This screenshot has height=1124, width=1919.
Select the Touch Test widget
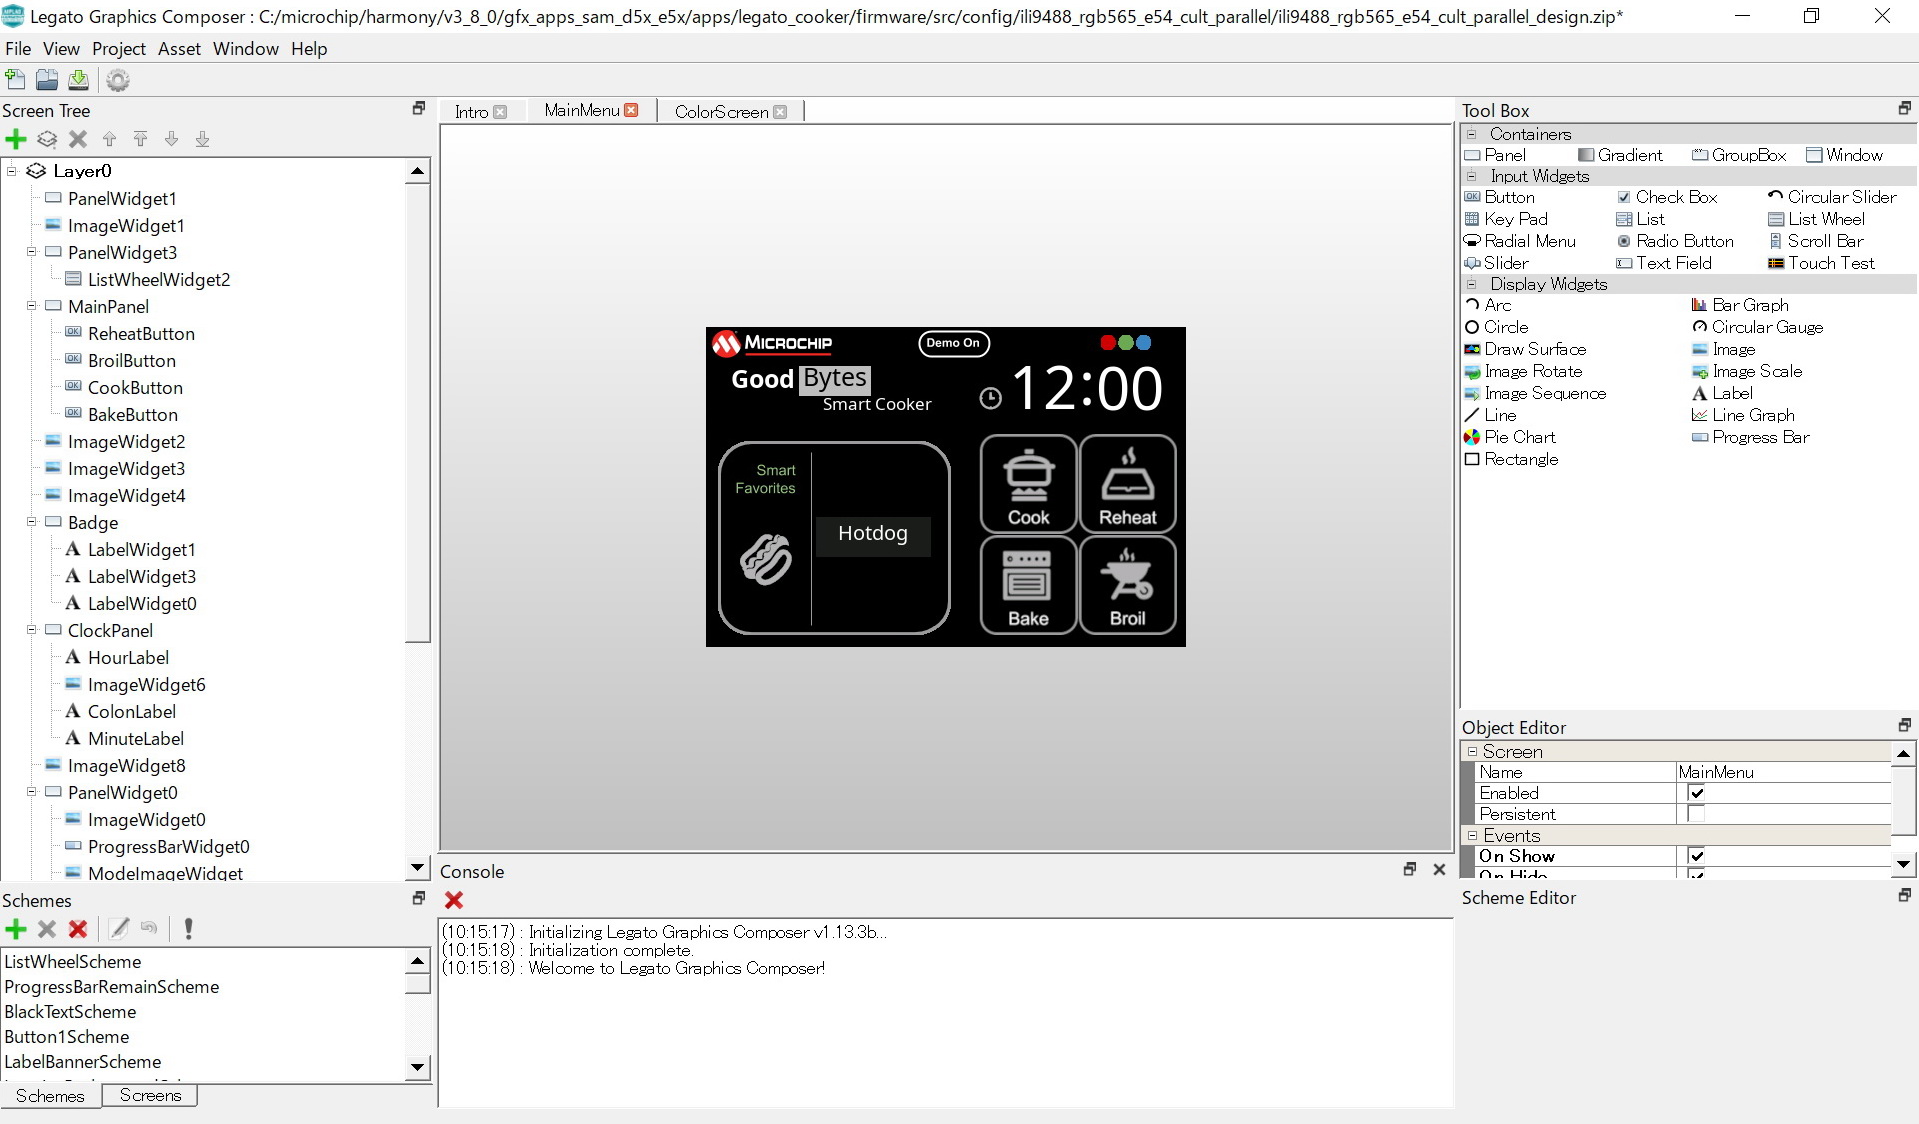1821,263
